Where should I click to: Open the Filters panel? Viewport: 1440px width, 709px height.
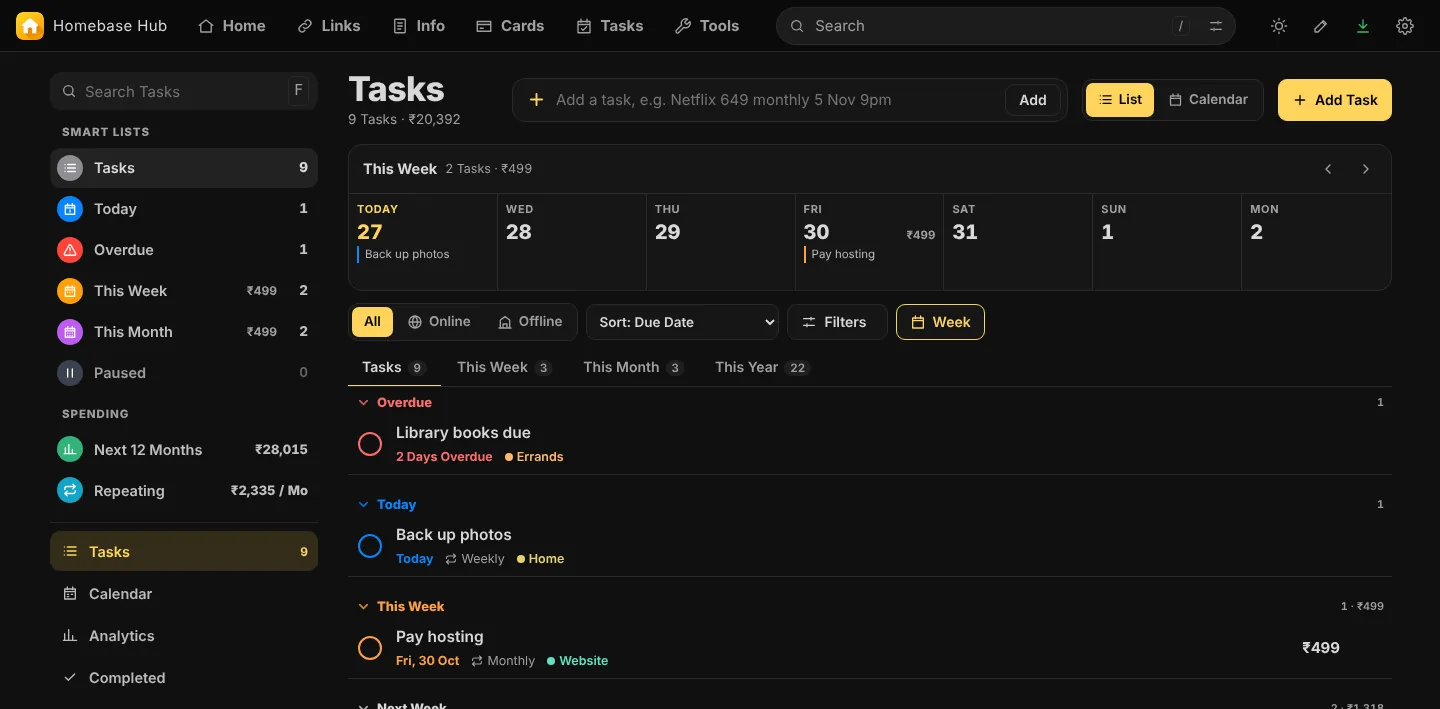click(x=837, y=322)
